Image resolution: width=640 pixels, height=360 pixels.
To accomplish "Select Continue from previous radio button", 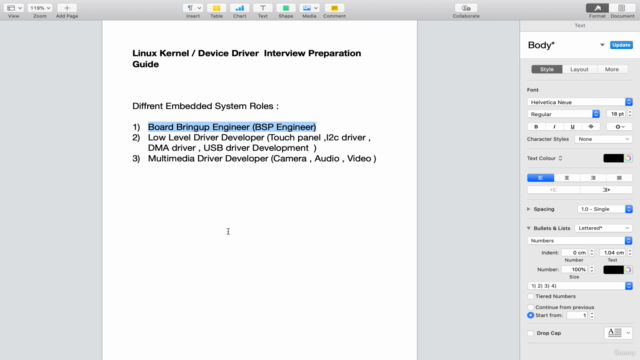I will [531, 307].
